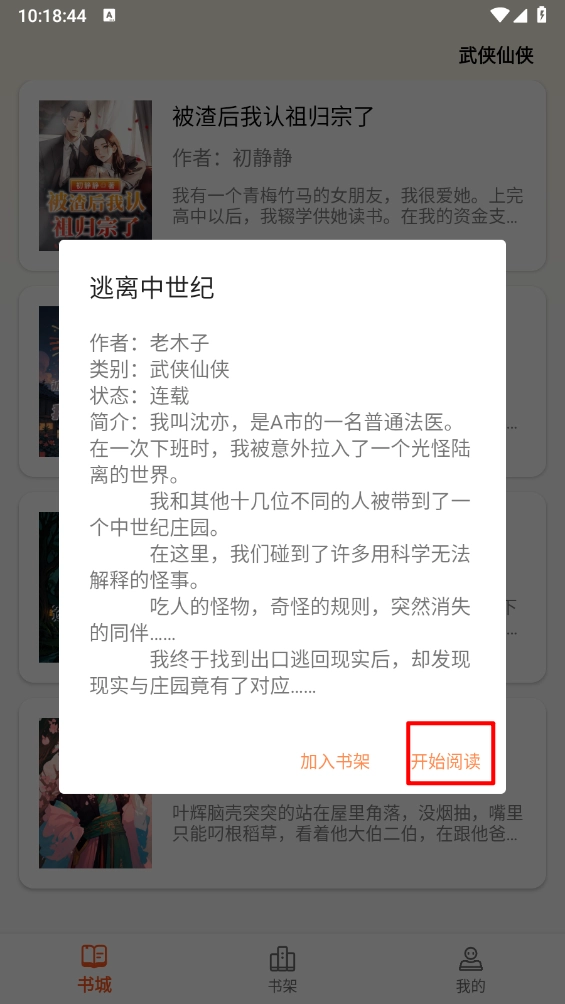Screen dimensions: 565x1004
Task: Tap the battery icon in status bar
Action: 542,15
